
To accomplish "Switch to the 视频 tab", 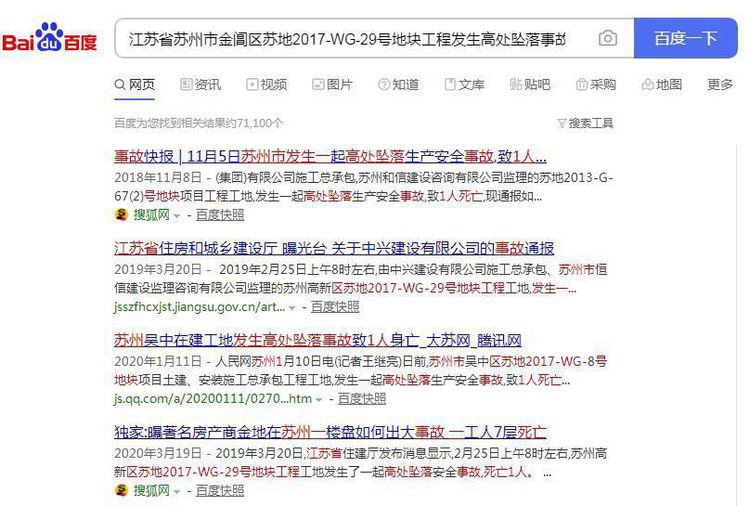I will pos(266,85).
